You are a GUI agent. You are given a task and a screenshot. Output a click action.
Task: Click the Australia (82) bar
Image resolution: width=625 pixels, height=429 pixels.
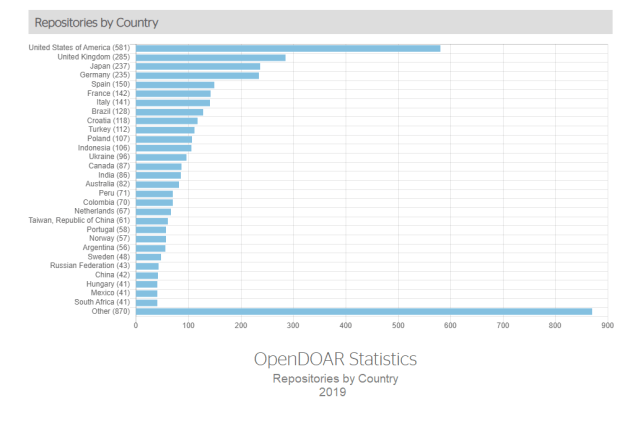pyautogui.click(x=157, y=184)
